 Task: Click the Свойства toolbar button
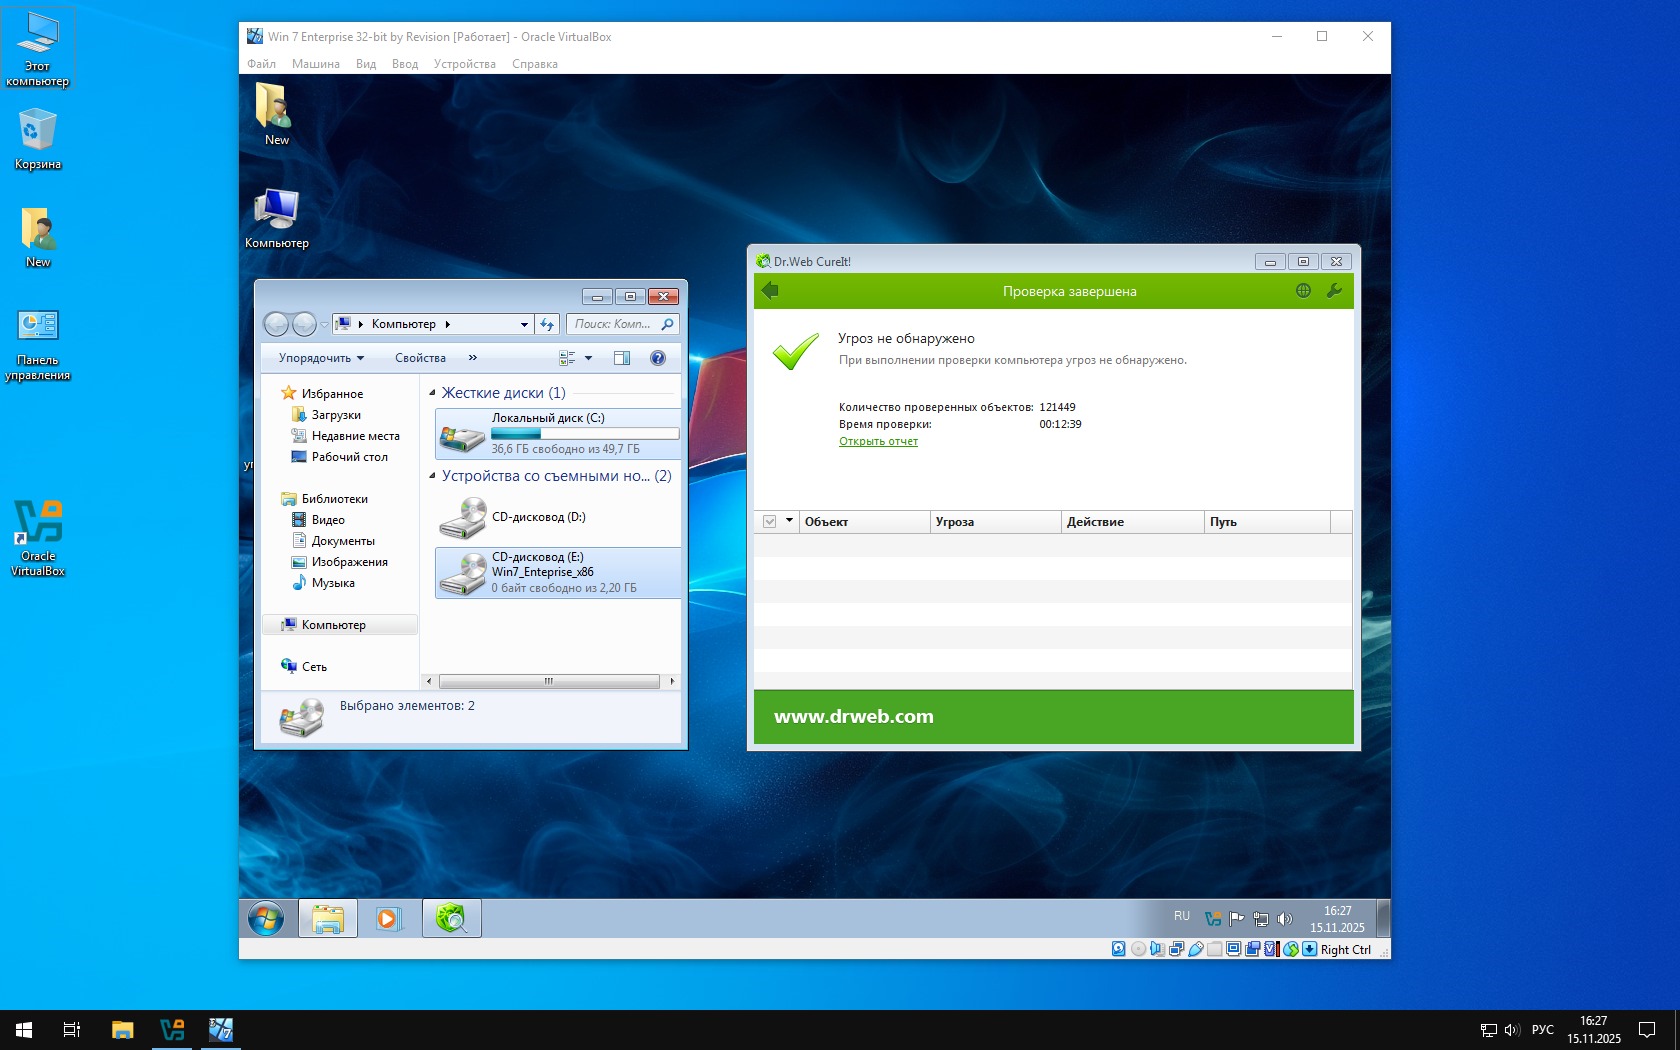coord(420,358)
